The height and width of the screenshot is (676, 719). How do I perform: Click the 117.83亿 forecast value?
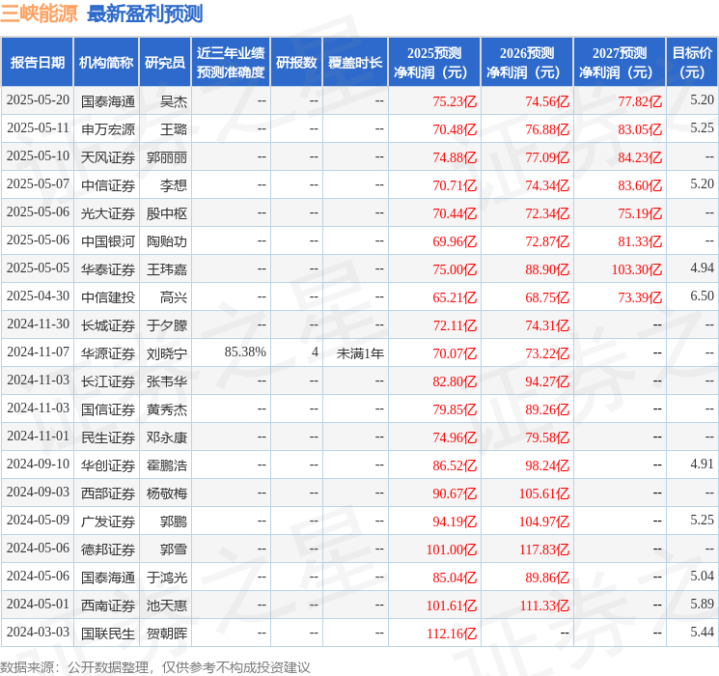tap(544, 549)
